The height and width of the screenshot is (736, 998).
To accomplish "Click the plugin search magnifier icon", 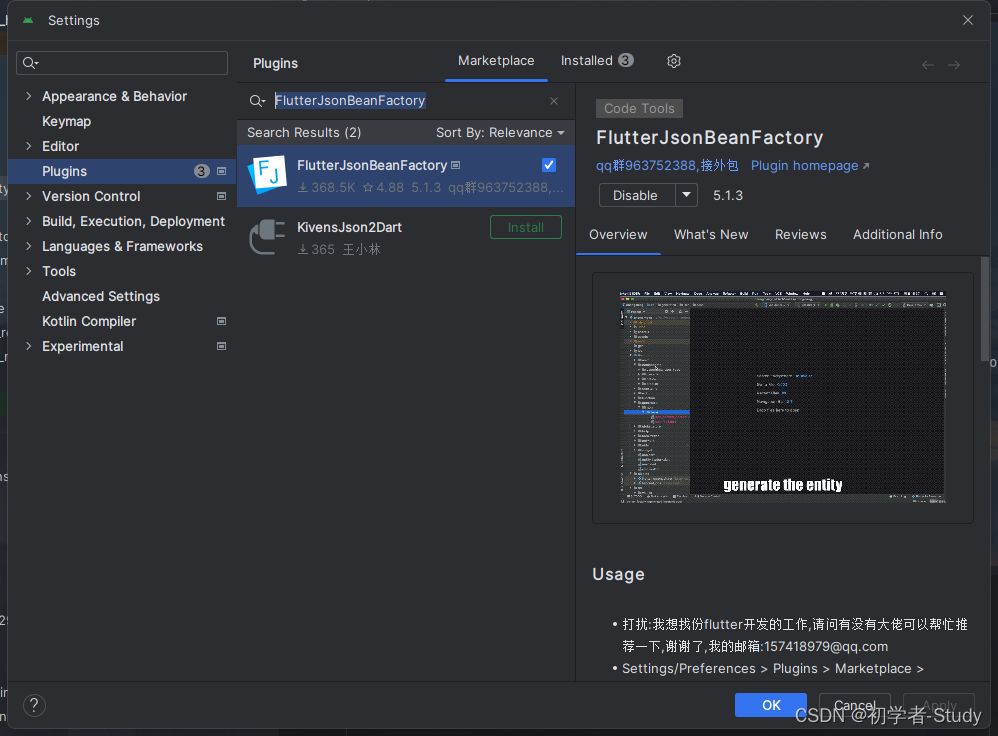I will (x=257, y=101).
